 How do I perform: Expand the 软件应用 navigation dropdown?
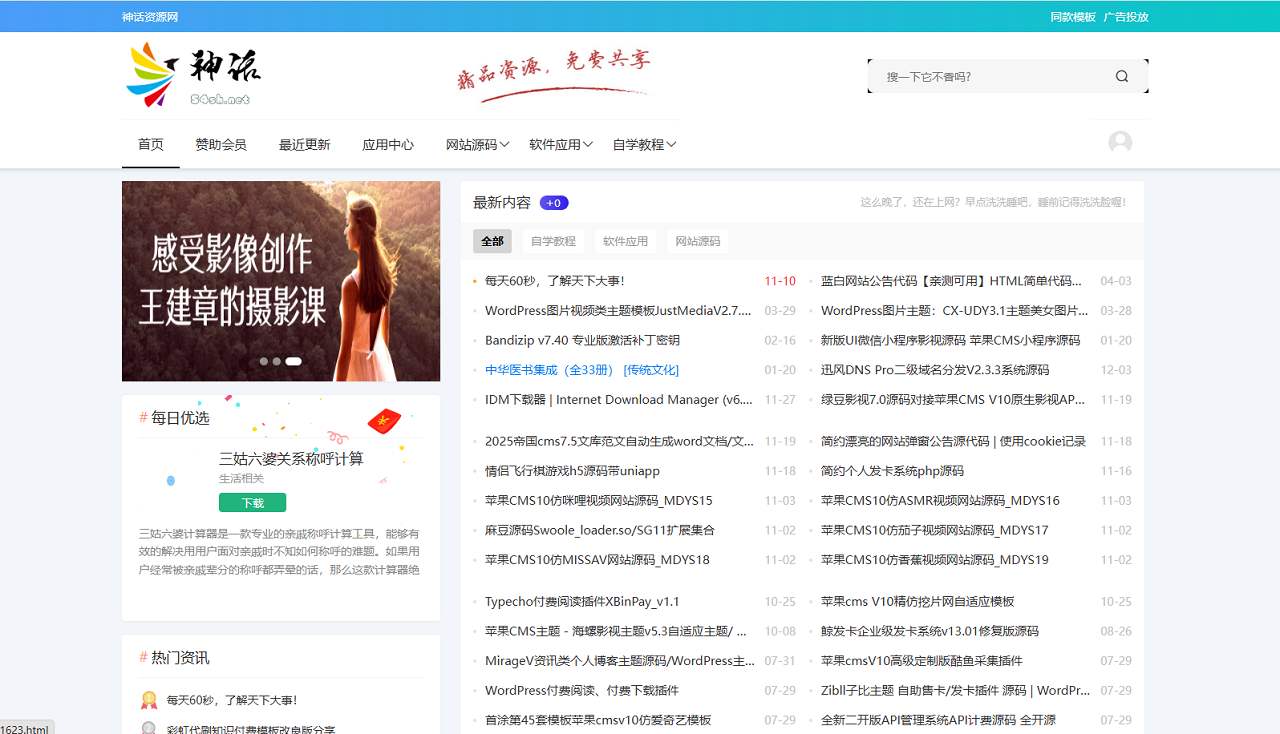[x=558, y=144]
